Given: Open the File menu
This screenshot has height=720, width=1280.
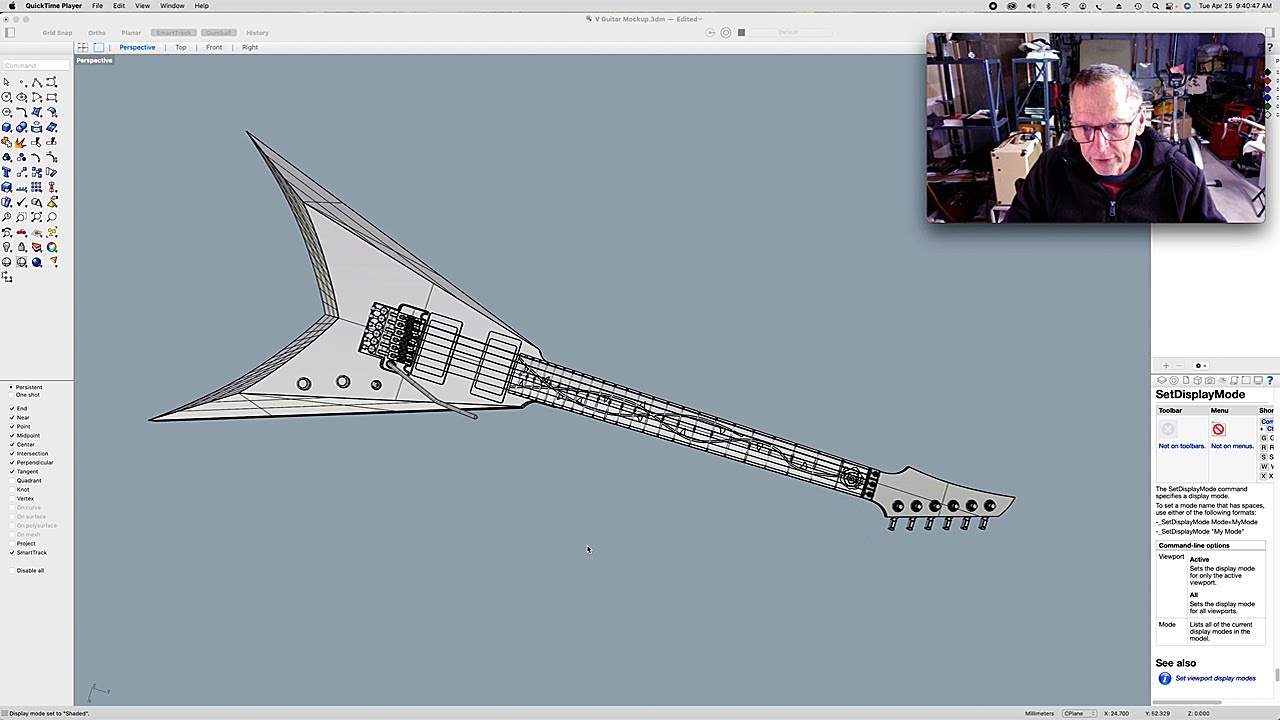Looking at the screenshot, I should (x=97, y=6).
